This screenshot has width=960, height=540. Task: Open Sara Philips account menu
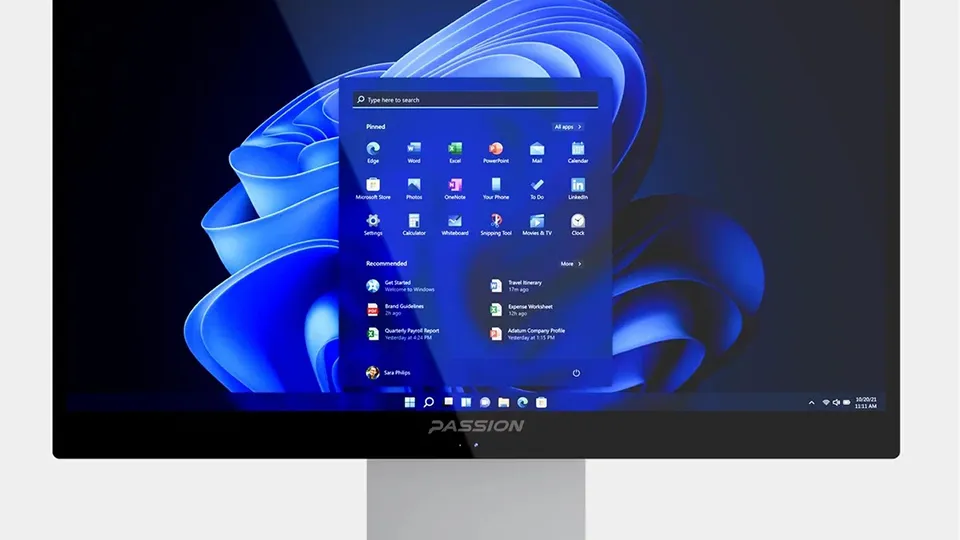click(x=388, y=372)
